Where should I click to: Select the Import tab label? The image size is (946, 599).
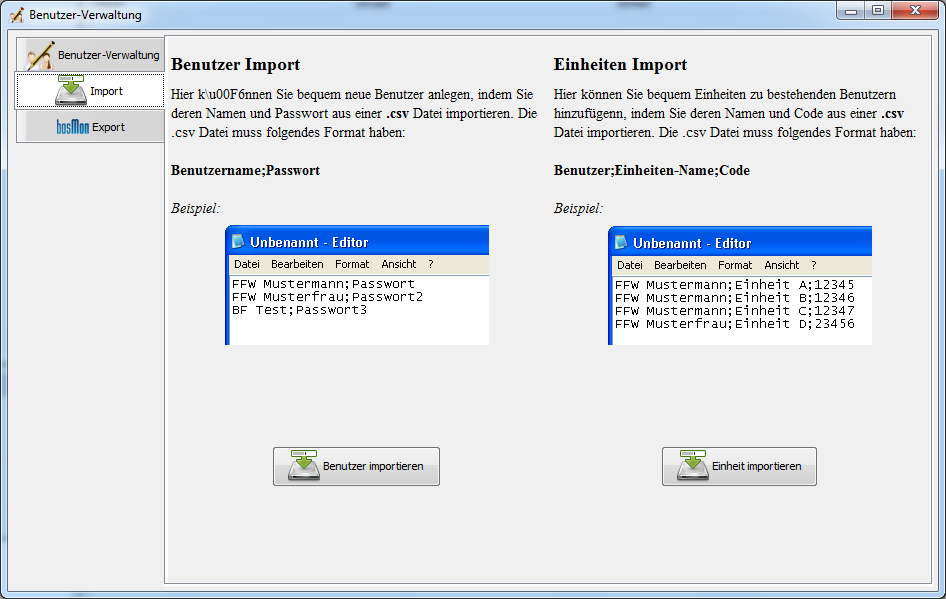coord(106,91)
